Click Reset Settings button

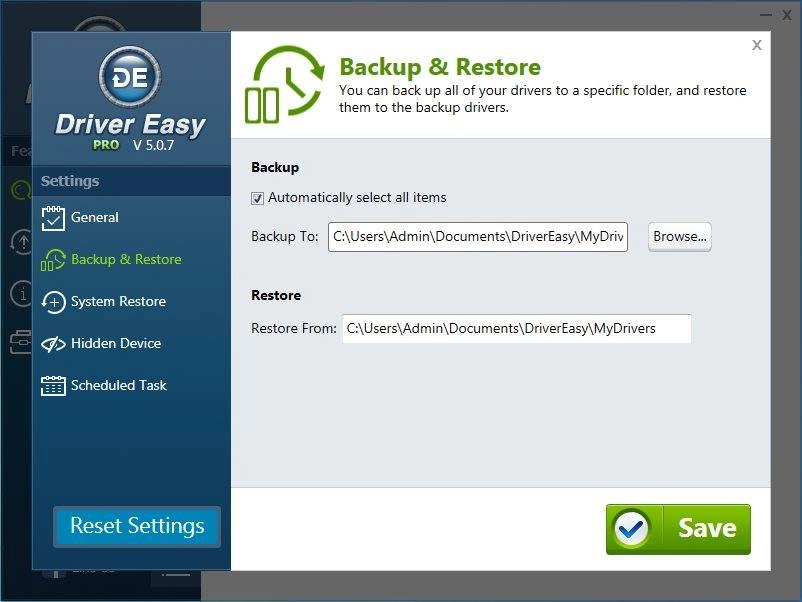tap(137, 527)
